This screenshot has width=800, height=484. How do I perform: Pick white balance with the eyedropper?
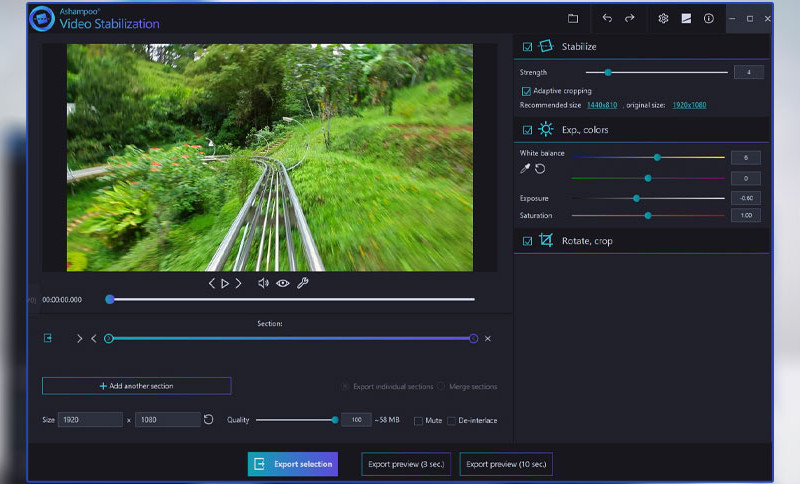pos(525,169)
